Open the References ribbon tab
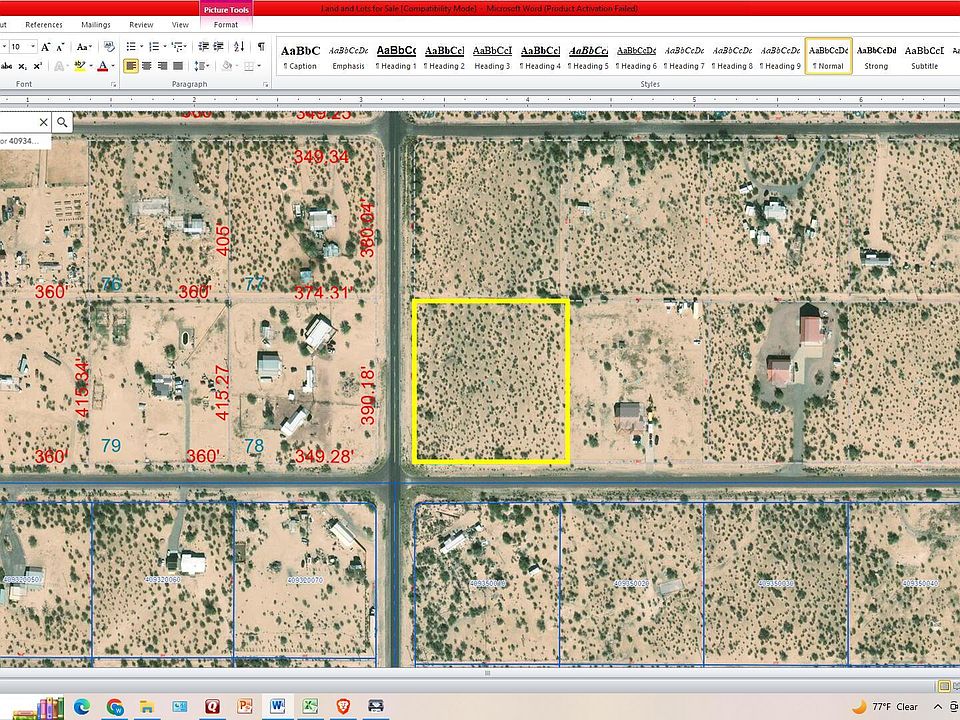This screenshot has height=720, width=960. pos(43,24)
